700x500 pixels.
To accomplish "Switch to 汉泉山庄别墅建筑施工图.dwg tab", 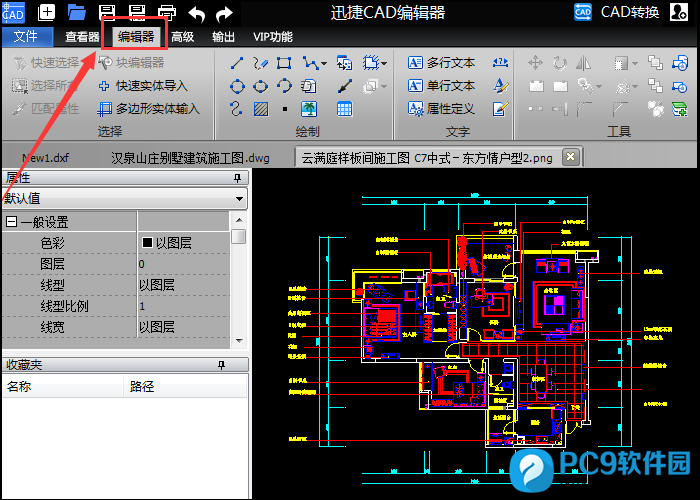I will pyautogui.click(x=190, y=158).
